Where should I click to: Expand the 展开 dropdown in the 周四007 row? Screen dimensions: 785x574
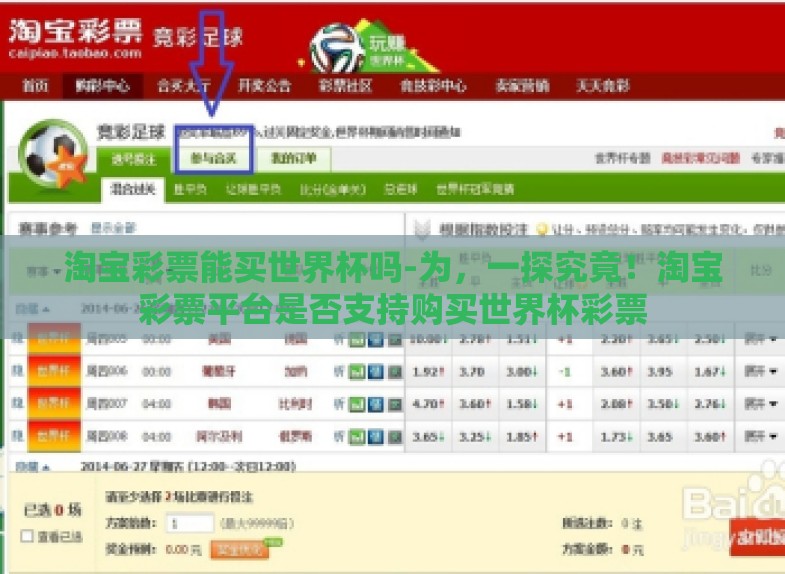(x=760, y=404)
